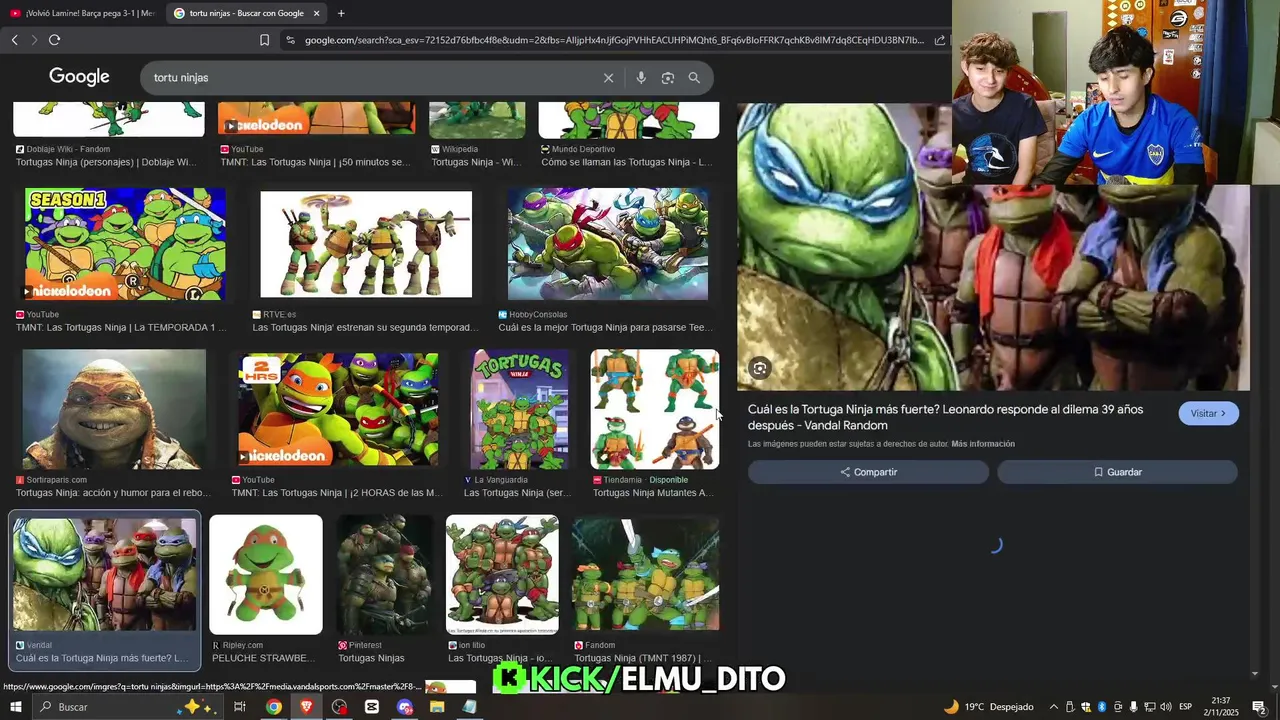Switch to the ¡Volvió Lamine! YouTube tab
Image resolution: width=1280 pixels, height=720 pixels.
tap(82, 13)
